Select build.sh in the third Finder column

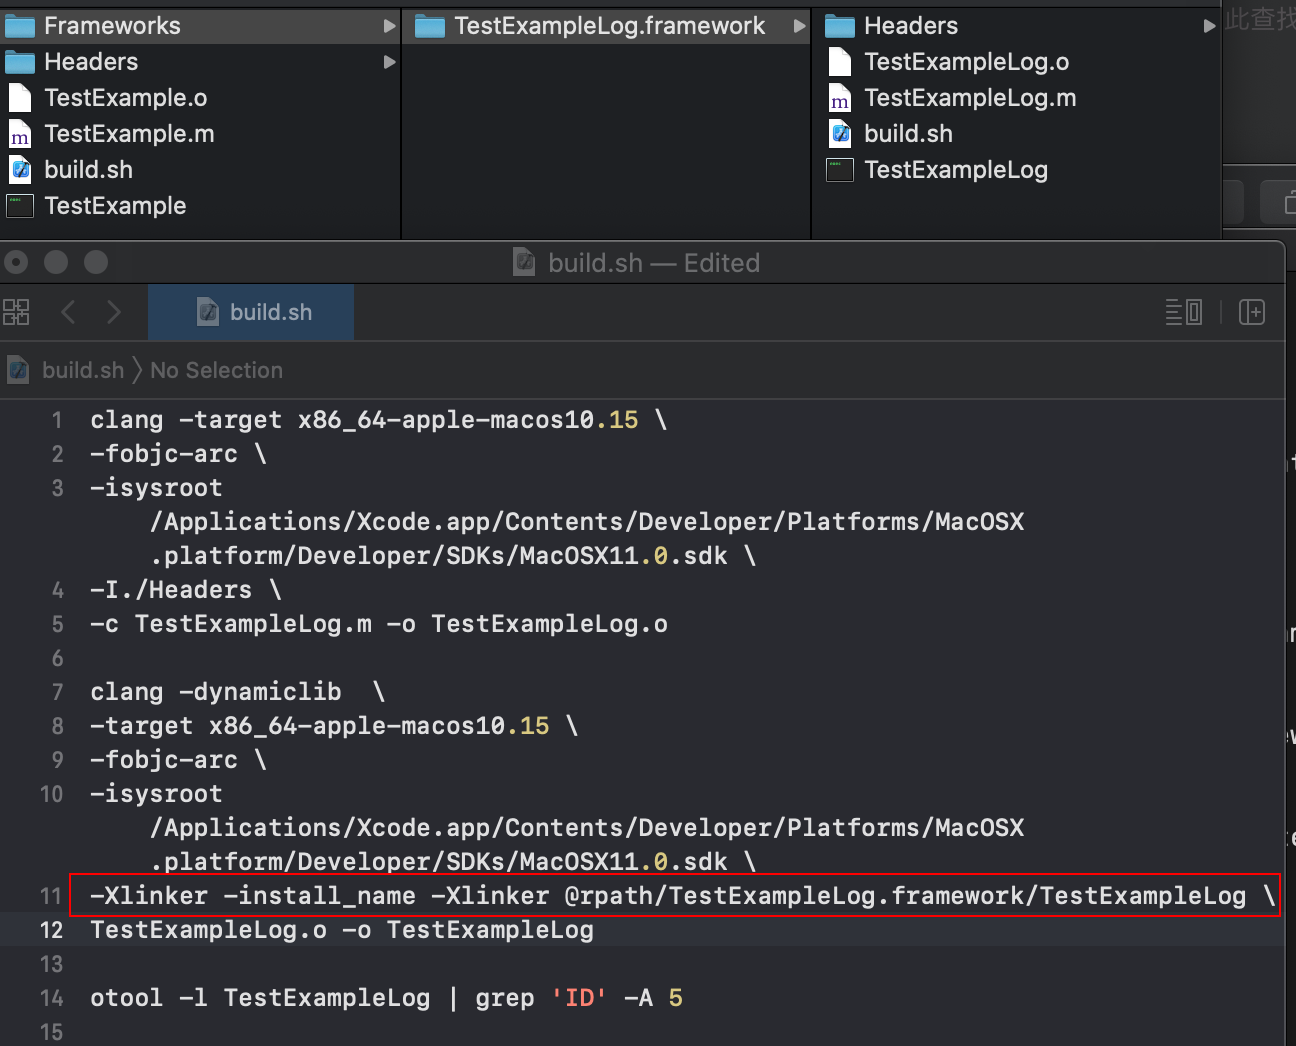point(908,134)
